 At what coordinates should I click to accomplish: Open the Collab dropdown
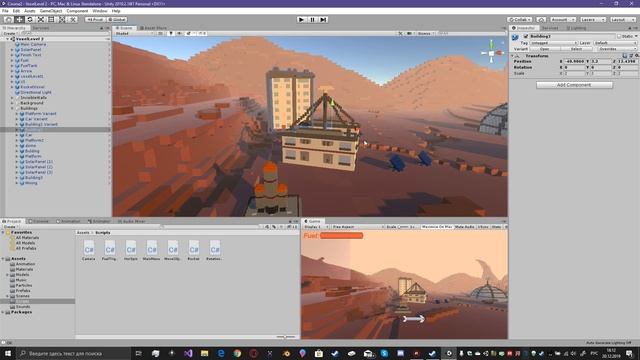520,19
